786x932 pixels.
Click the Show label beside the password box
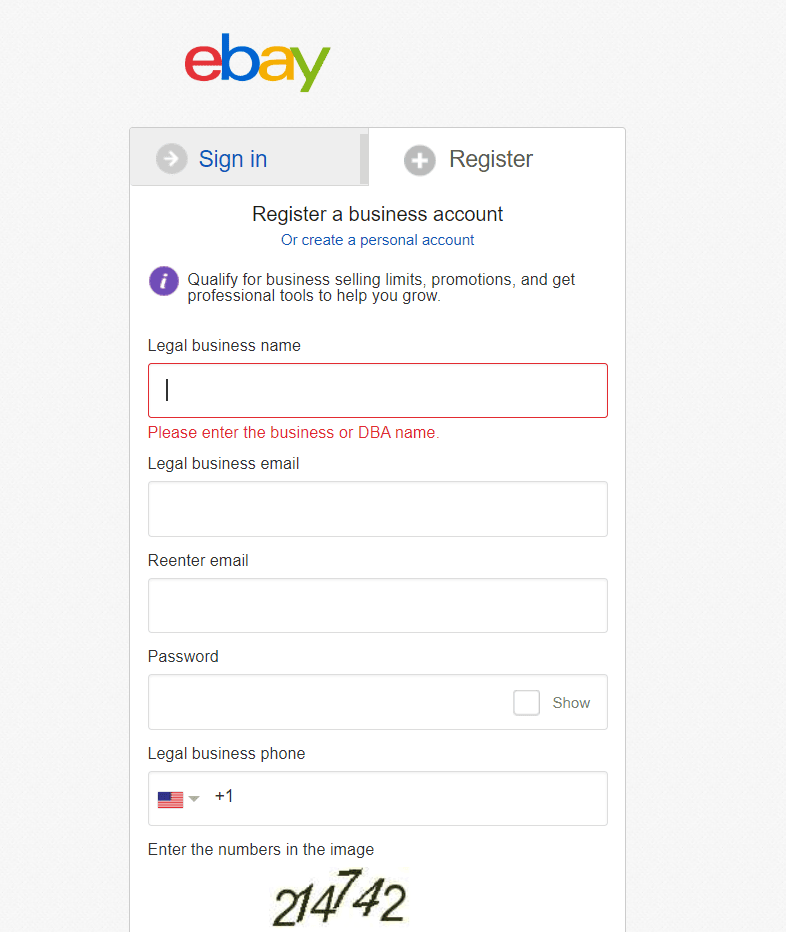click(571, 703)
